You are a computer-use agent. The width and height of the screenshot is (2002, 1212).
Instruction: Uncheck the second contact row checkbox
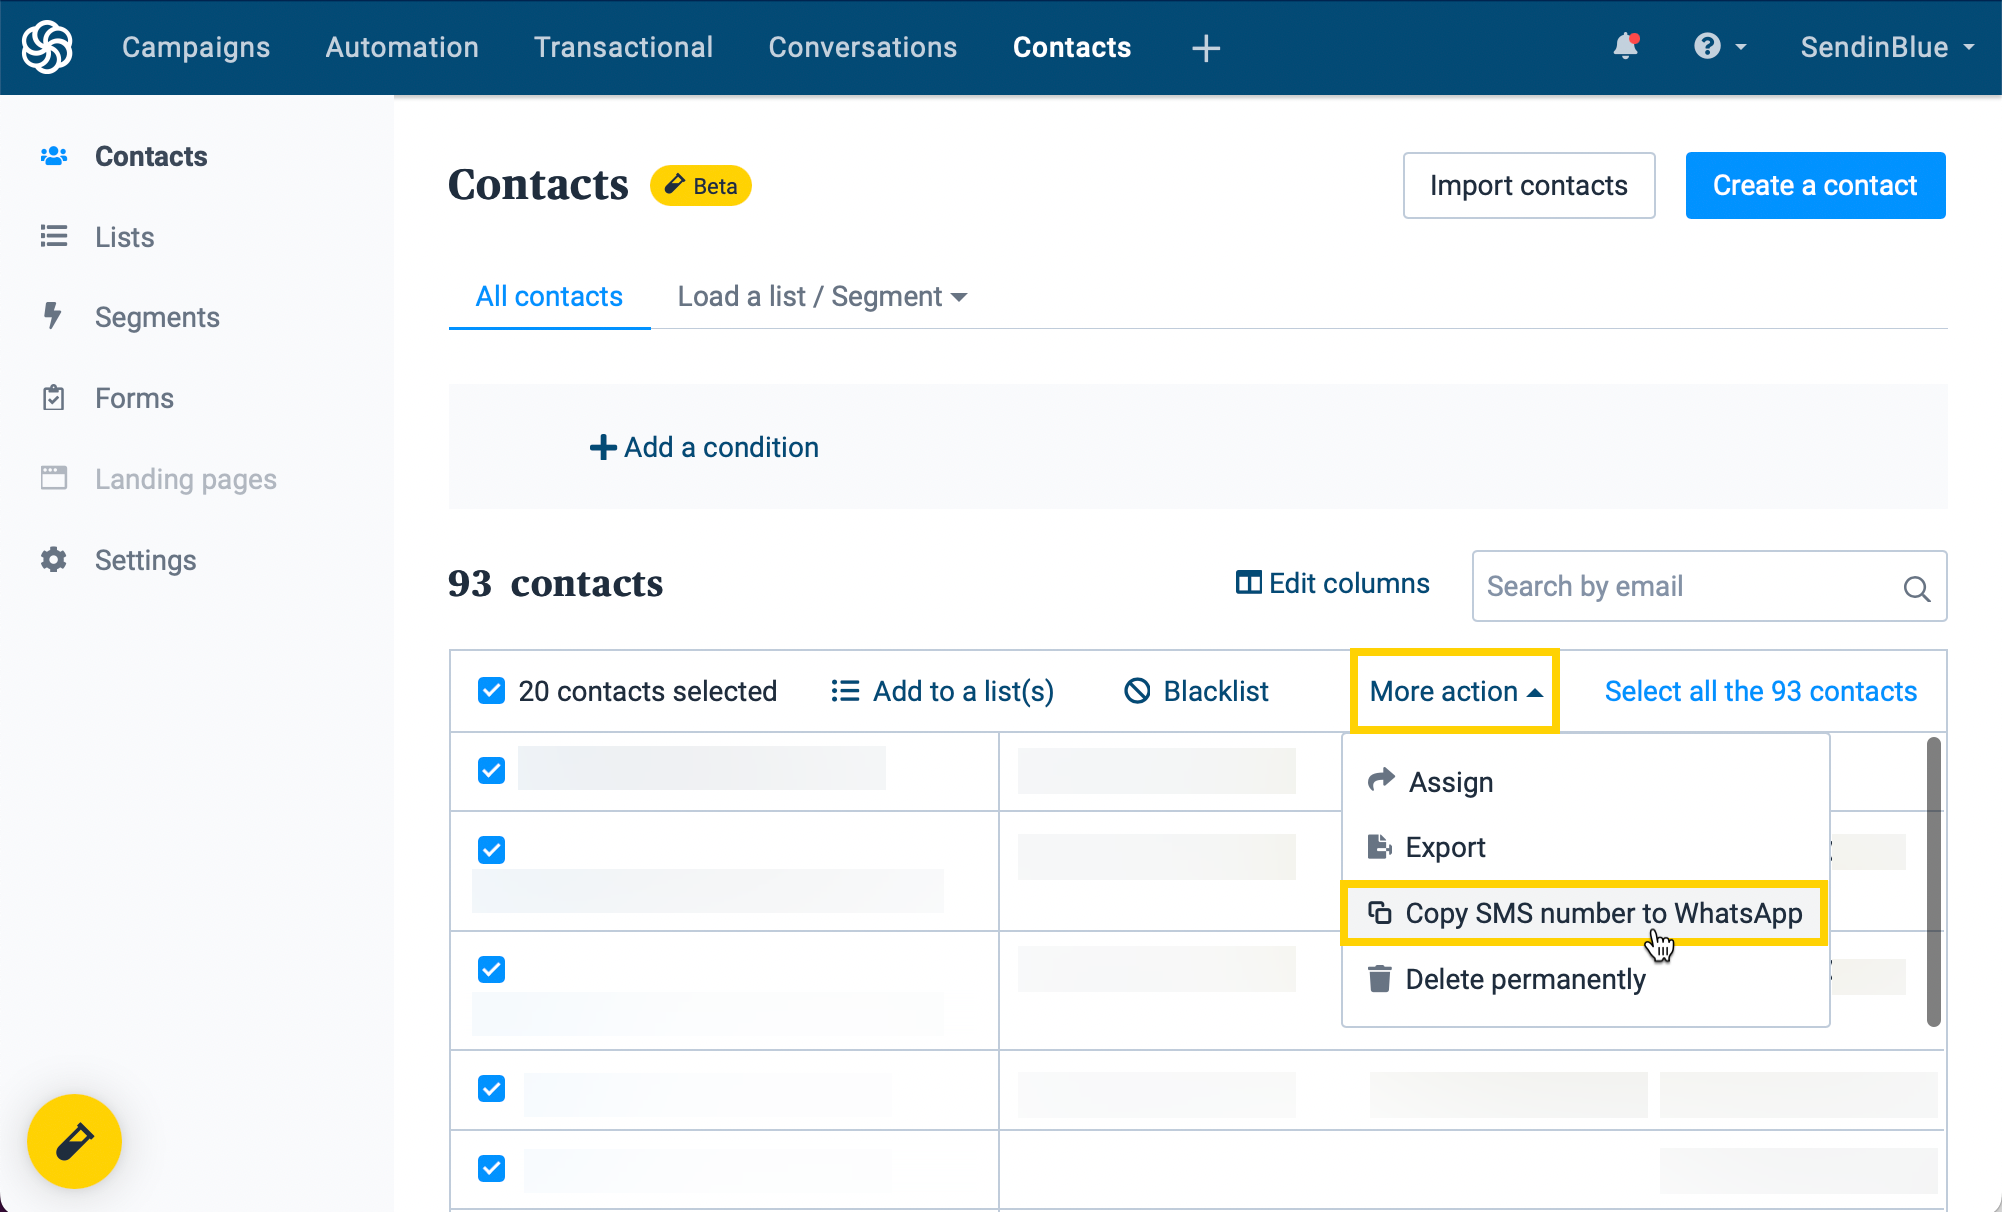coord(491,849)
